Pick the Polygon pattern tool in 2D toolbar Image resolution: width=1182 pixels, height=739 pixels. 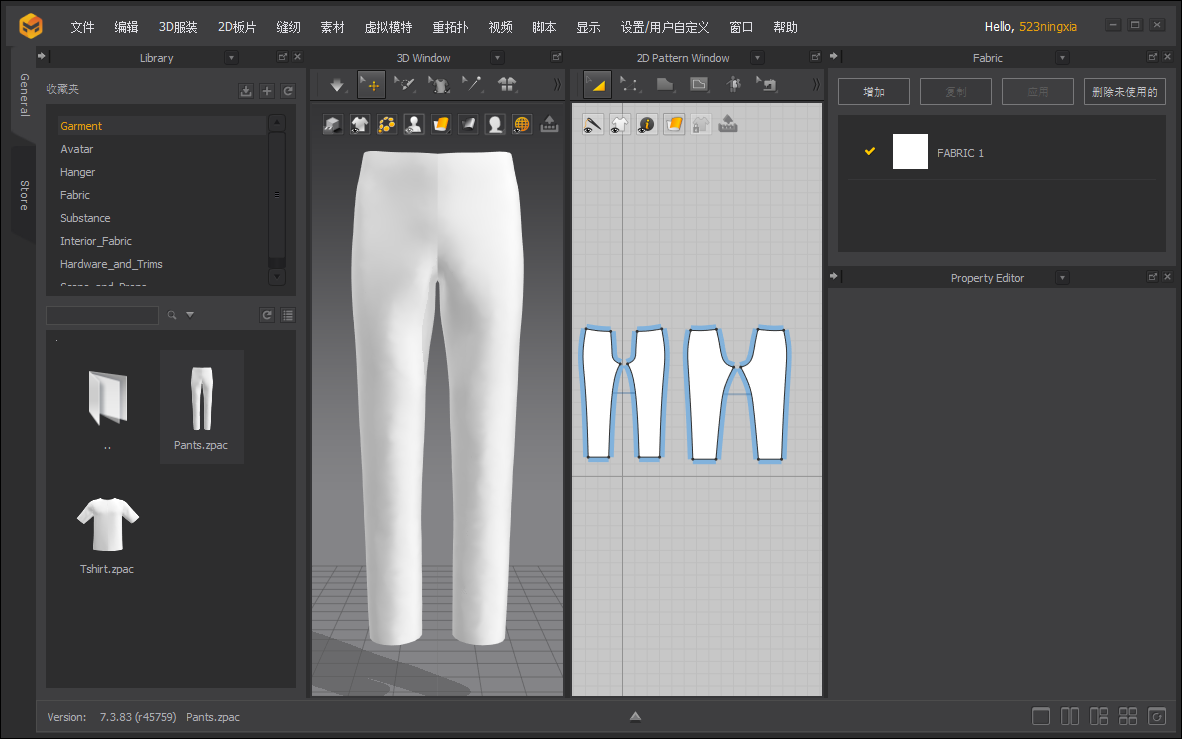point(664,85)
